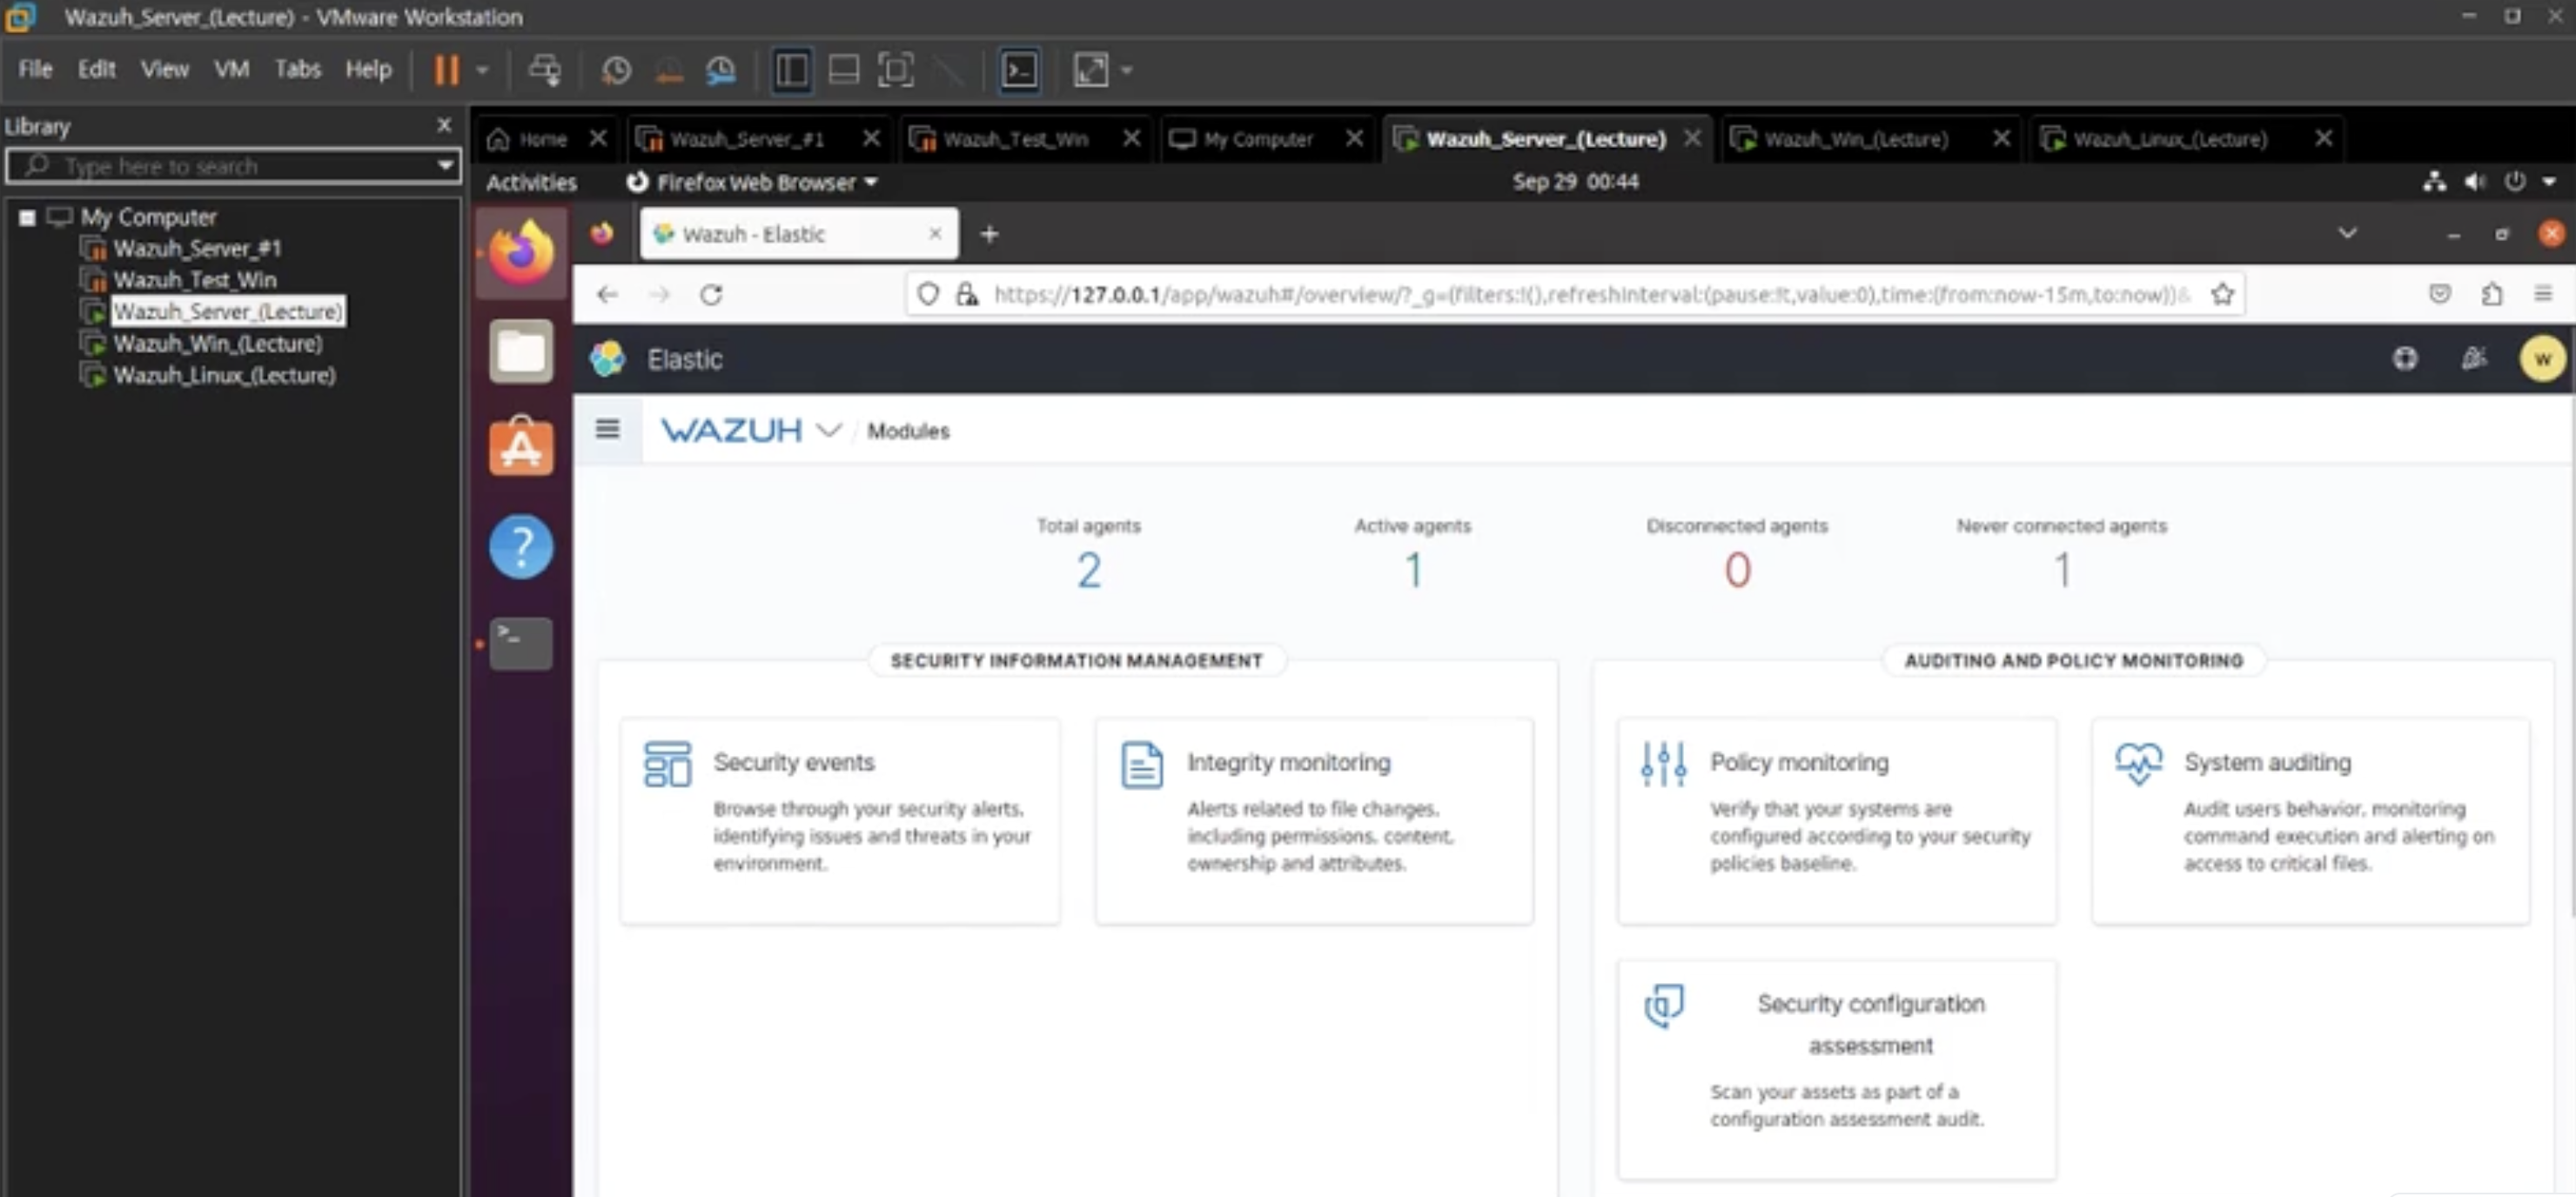Open Files from the Ubuntu dock
The width and height of the screenshot is (2576, 1197).
521,351
